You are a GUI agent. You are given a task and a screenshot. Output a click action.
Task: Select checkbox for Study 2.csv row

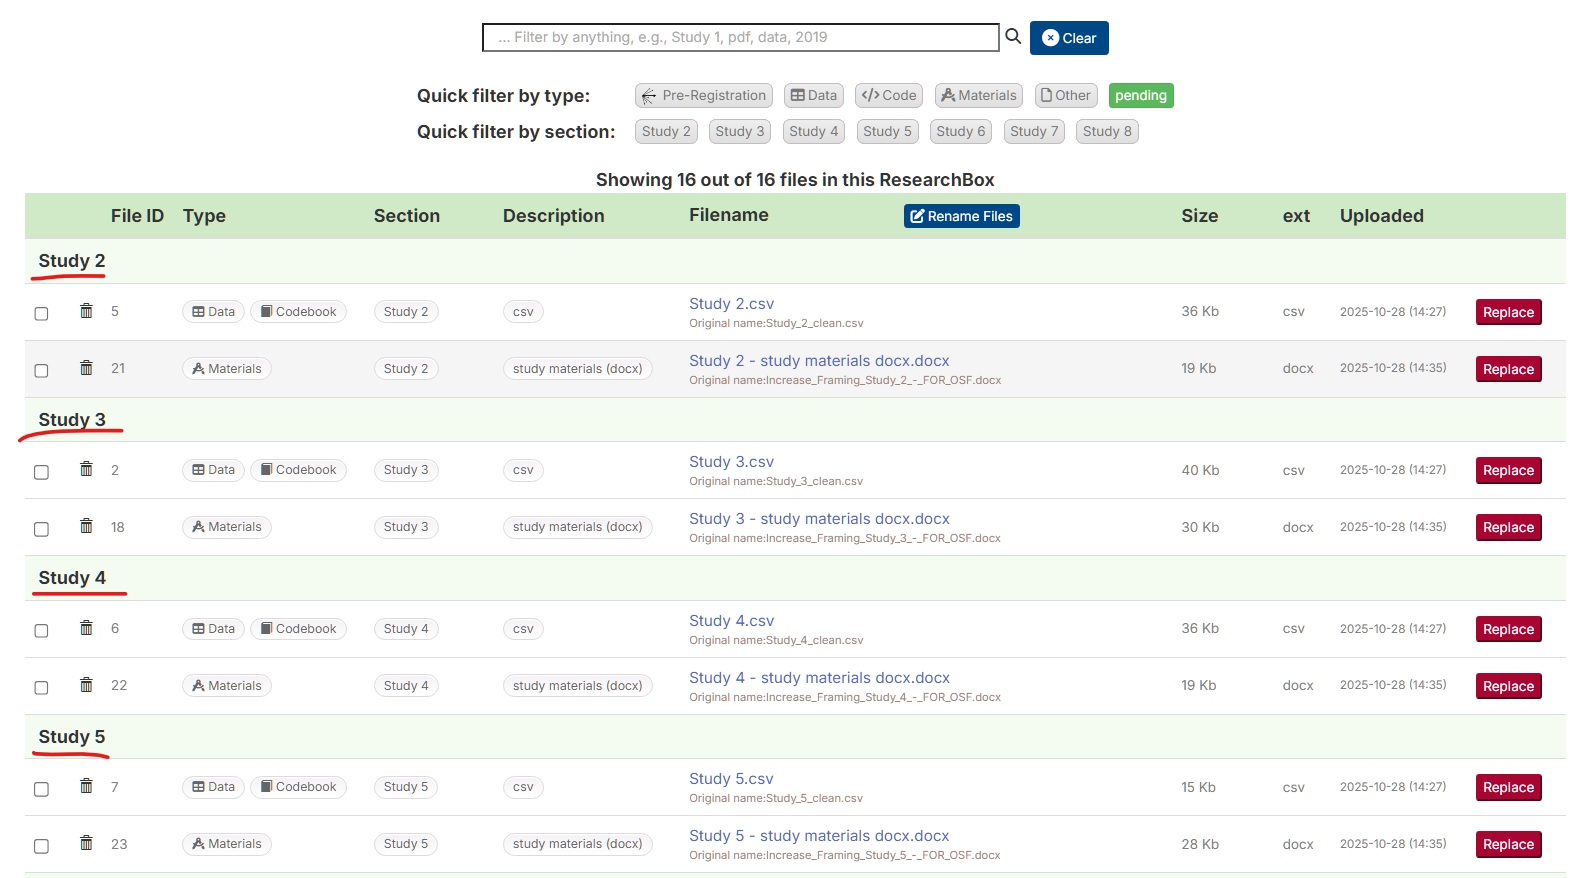coord(41,314)
